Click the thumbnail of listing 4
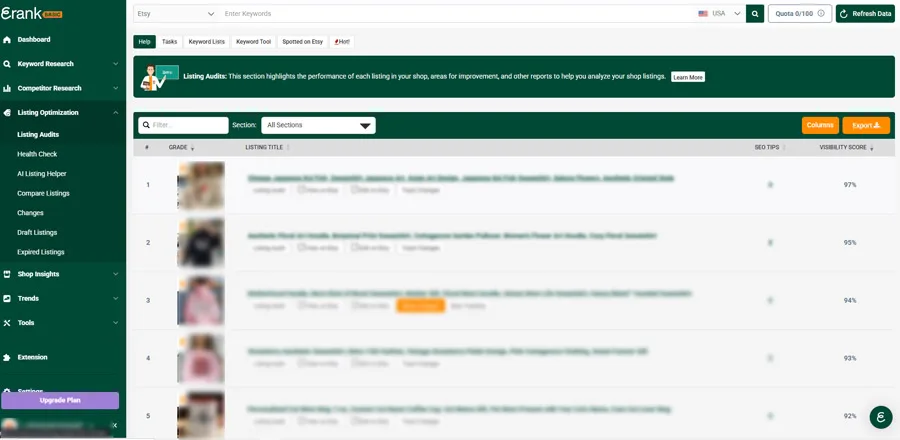The width and height of the screenshot is (900, 440). click(201, 359)
